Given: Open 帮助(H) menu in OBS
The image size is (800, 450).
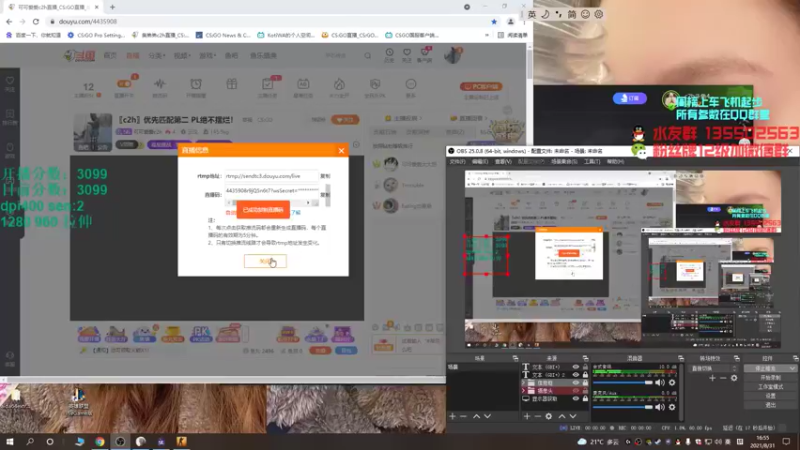Looking at the screenshot, I should point(615,162).
